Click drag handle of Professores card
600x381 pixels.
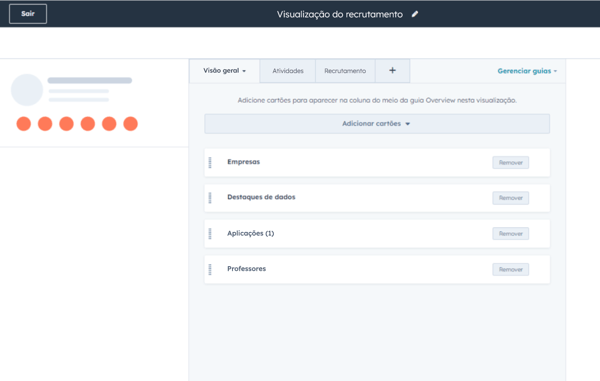point(210,269)
